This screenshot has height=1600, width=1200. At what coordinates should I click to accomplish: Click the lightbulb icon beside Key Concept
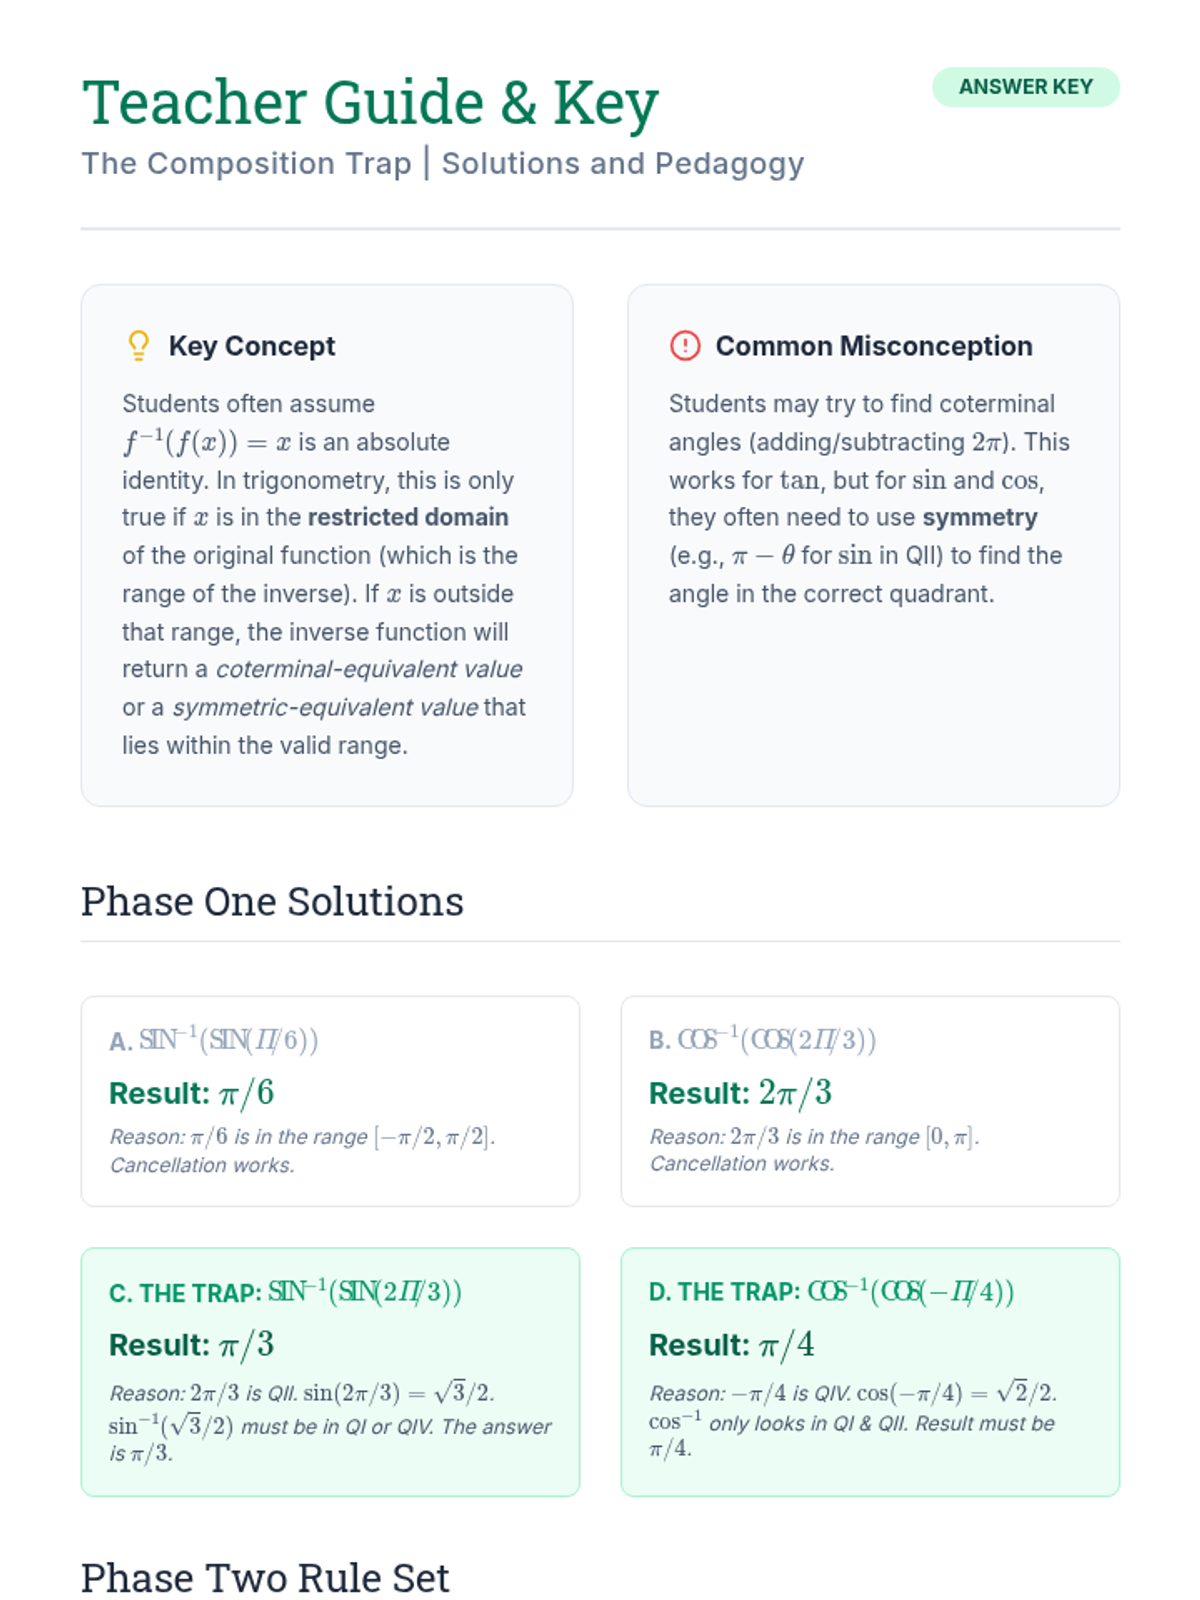pos(139,346)
